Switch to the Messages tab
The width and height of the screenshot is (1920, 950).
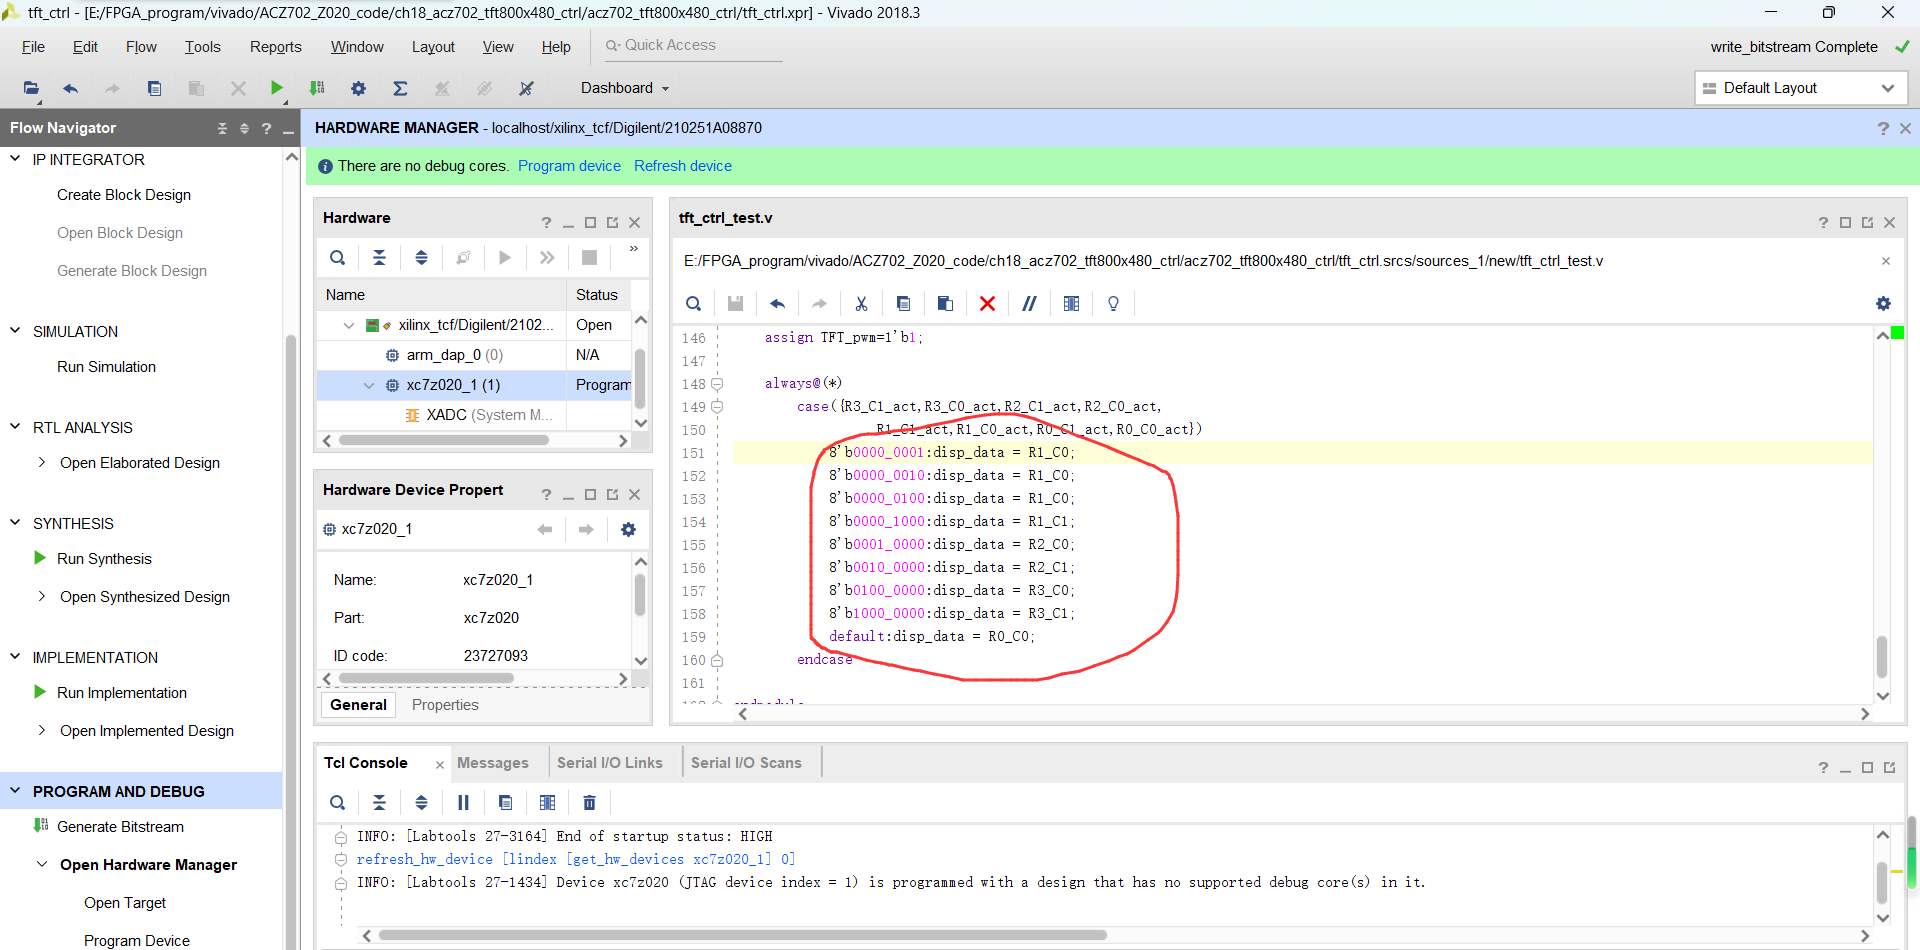tap(492, 763)
